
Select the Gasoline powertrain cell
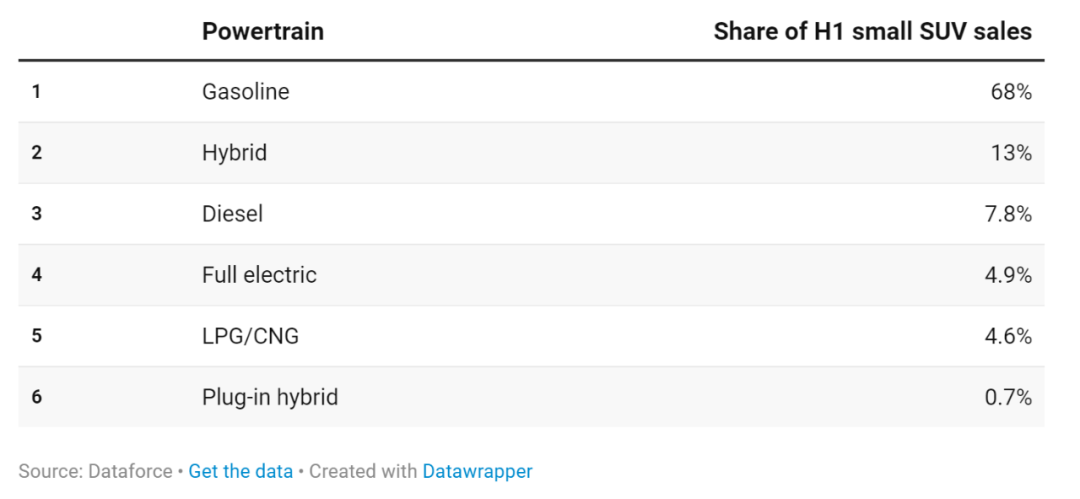tap(245, 92)
